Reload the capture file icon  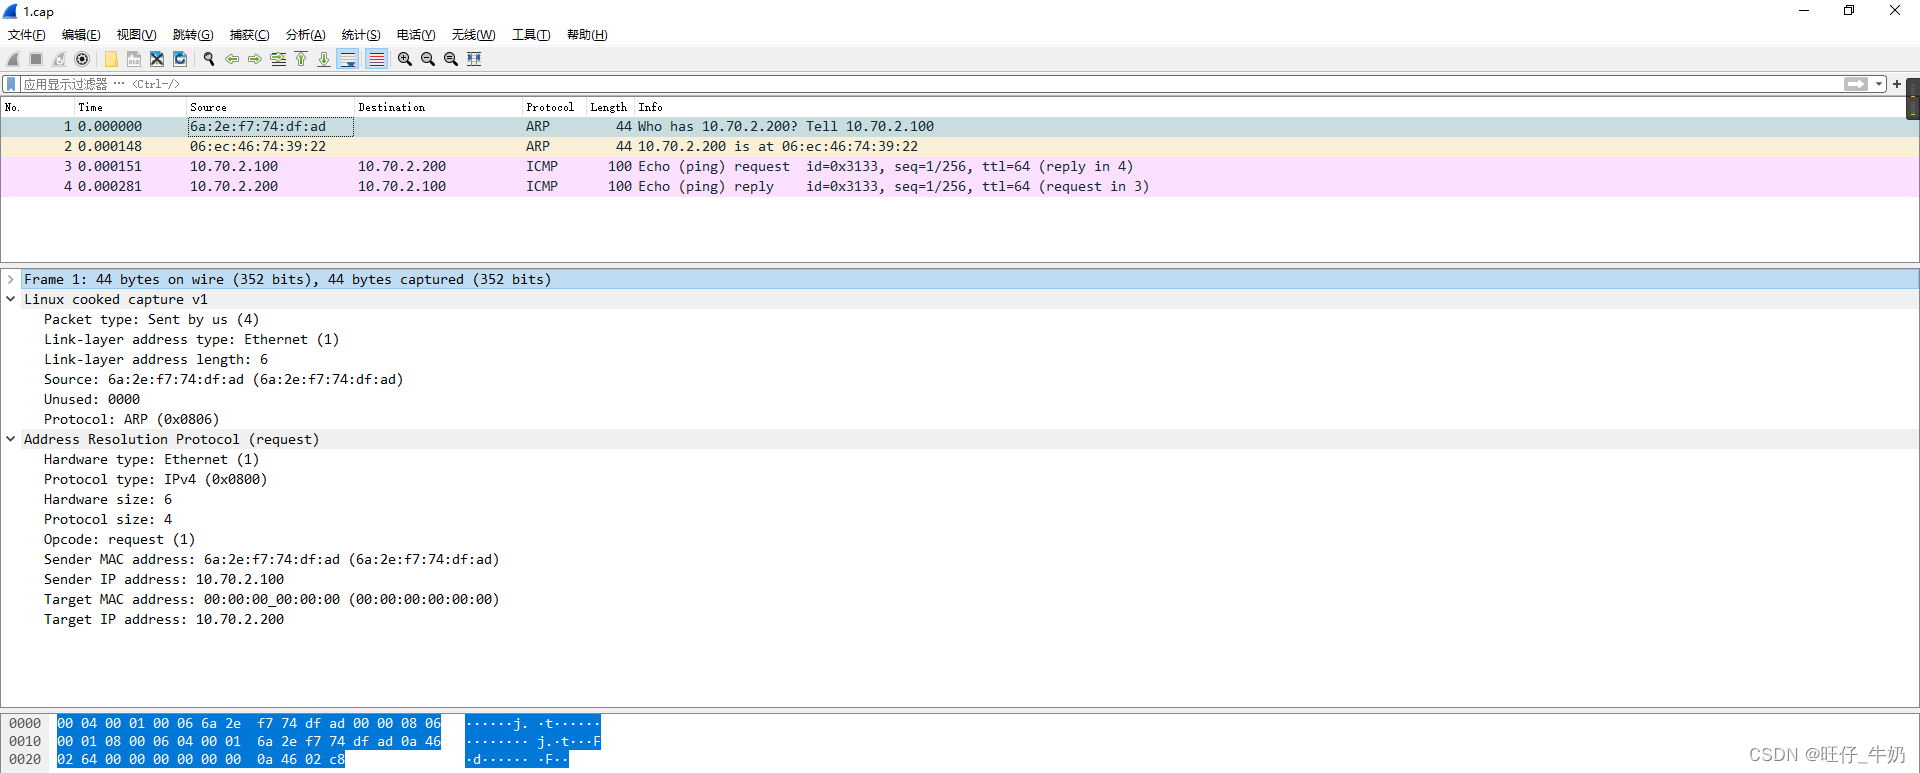180,59
